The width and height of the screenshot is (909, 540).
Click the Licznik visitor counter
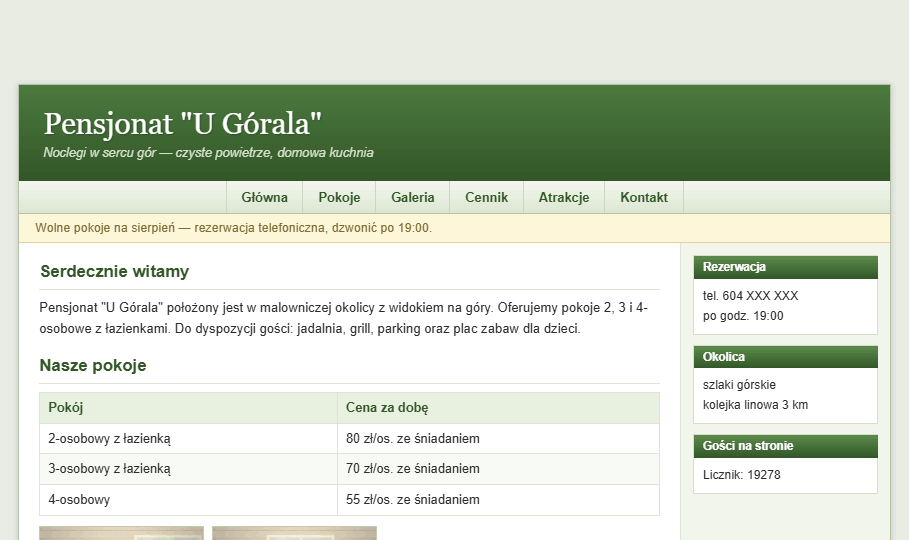pyautogui.click(x=741, y=475)
